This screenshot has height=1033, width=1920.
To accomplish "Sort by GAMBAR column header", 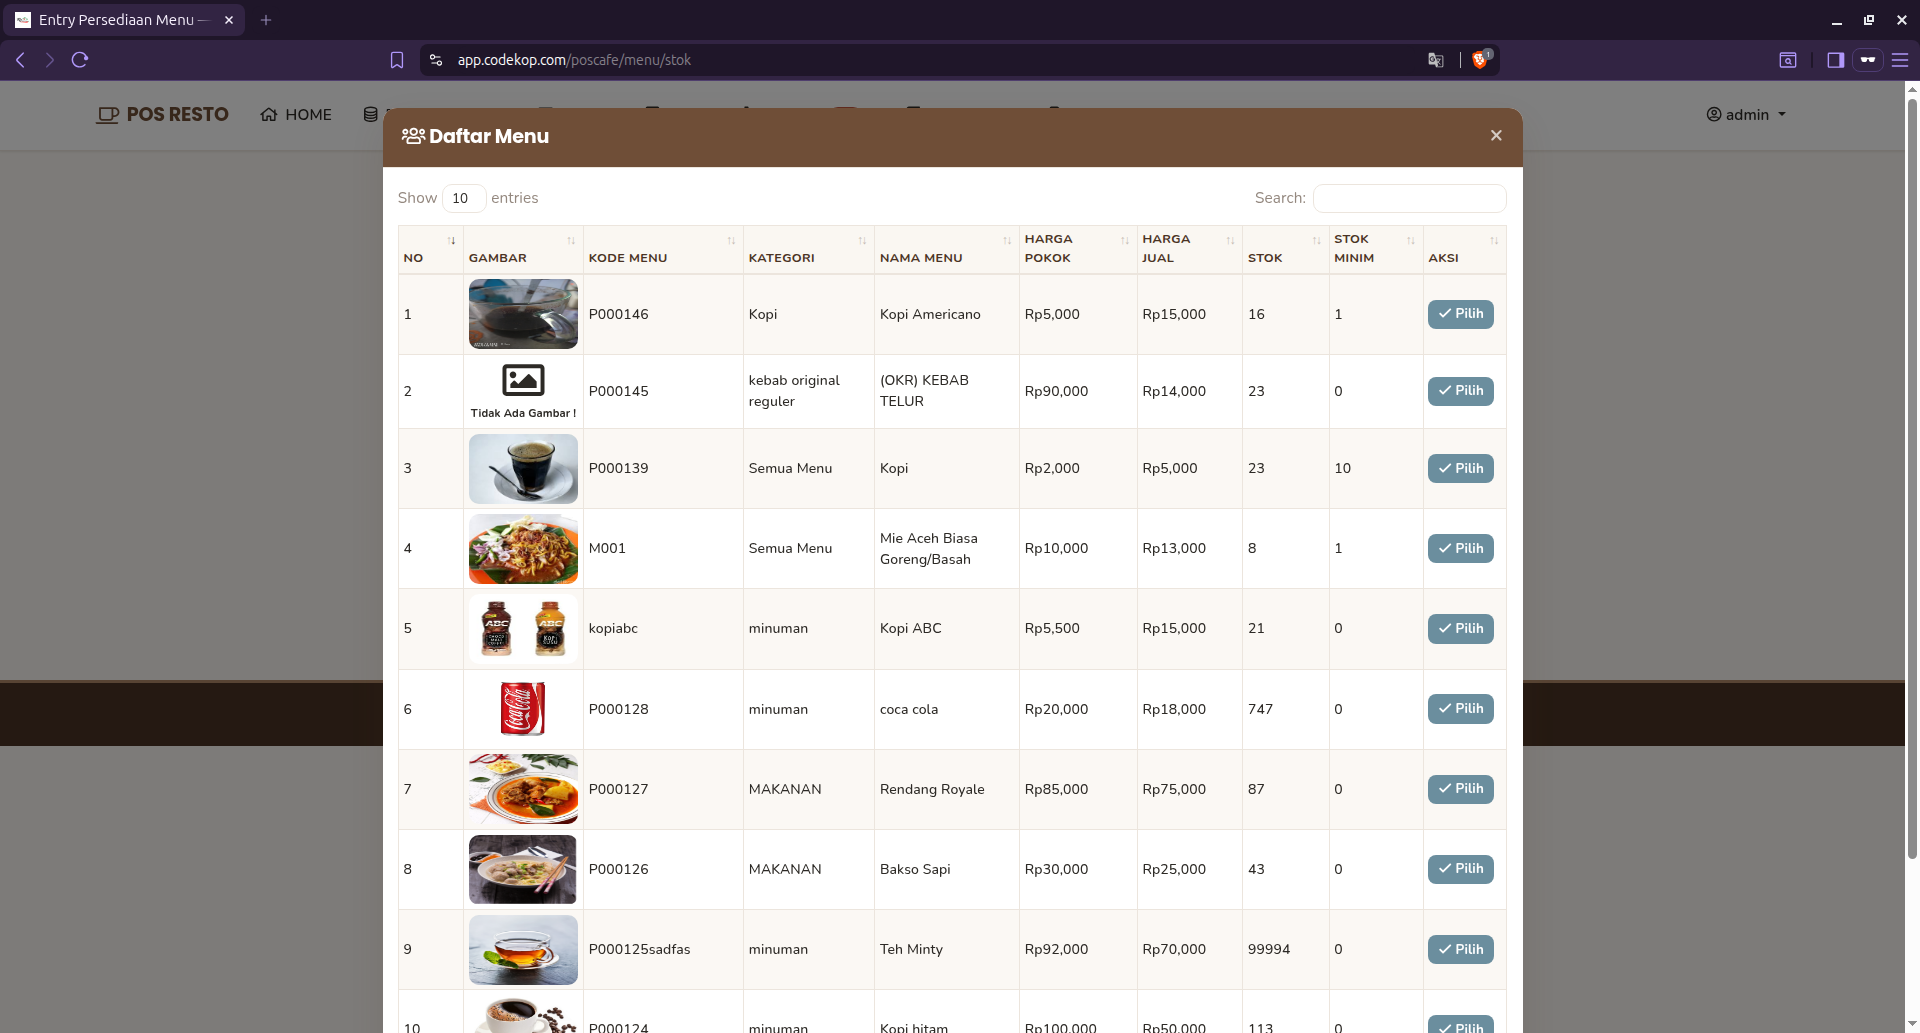I will [523, 249].
